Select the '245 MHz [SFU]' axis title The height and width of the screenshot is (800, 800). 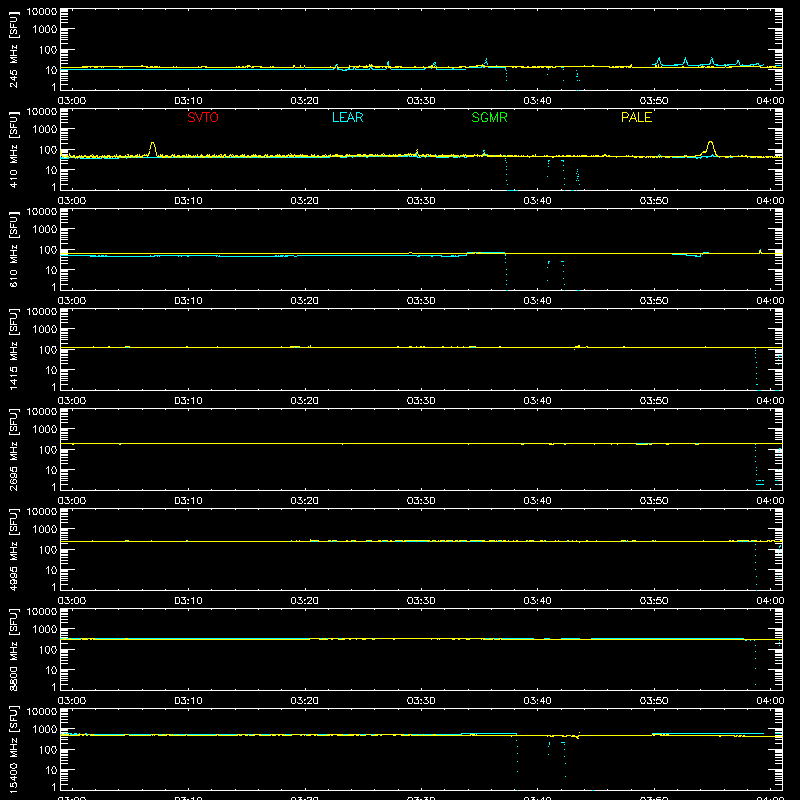tap(14, 50)
